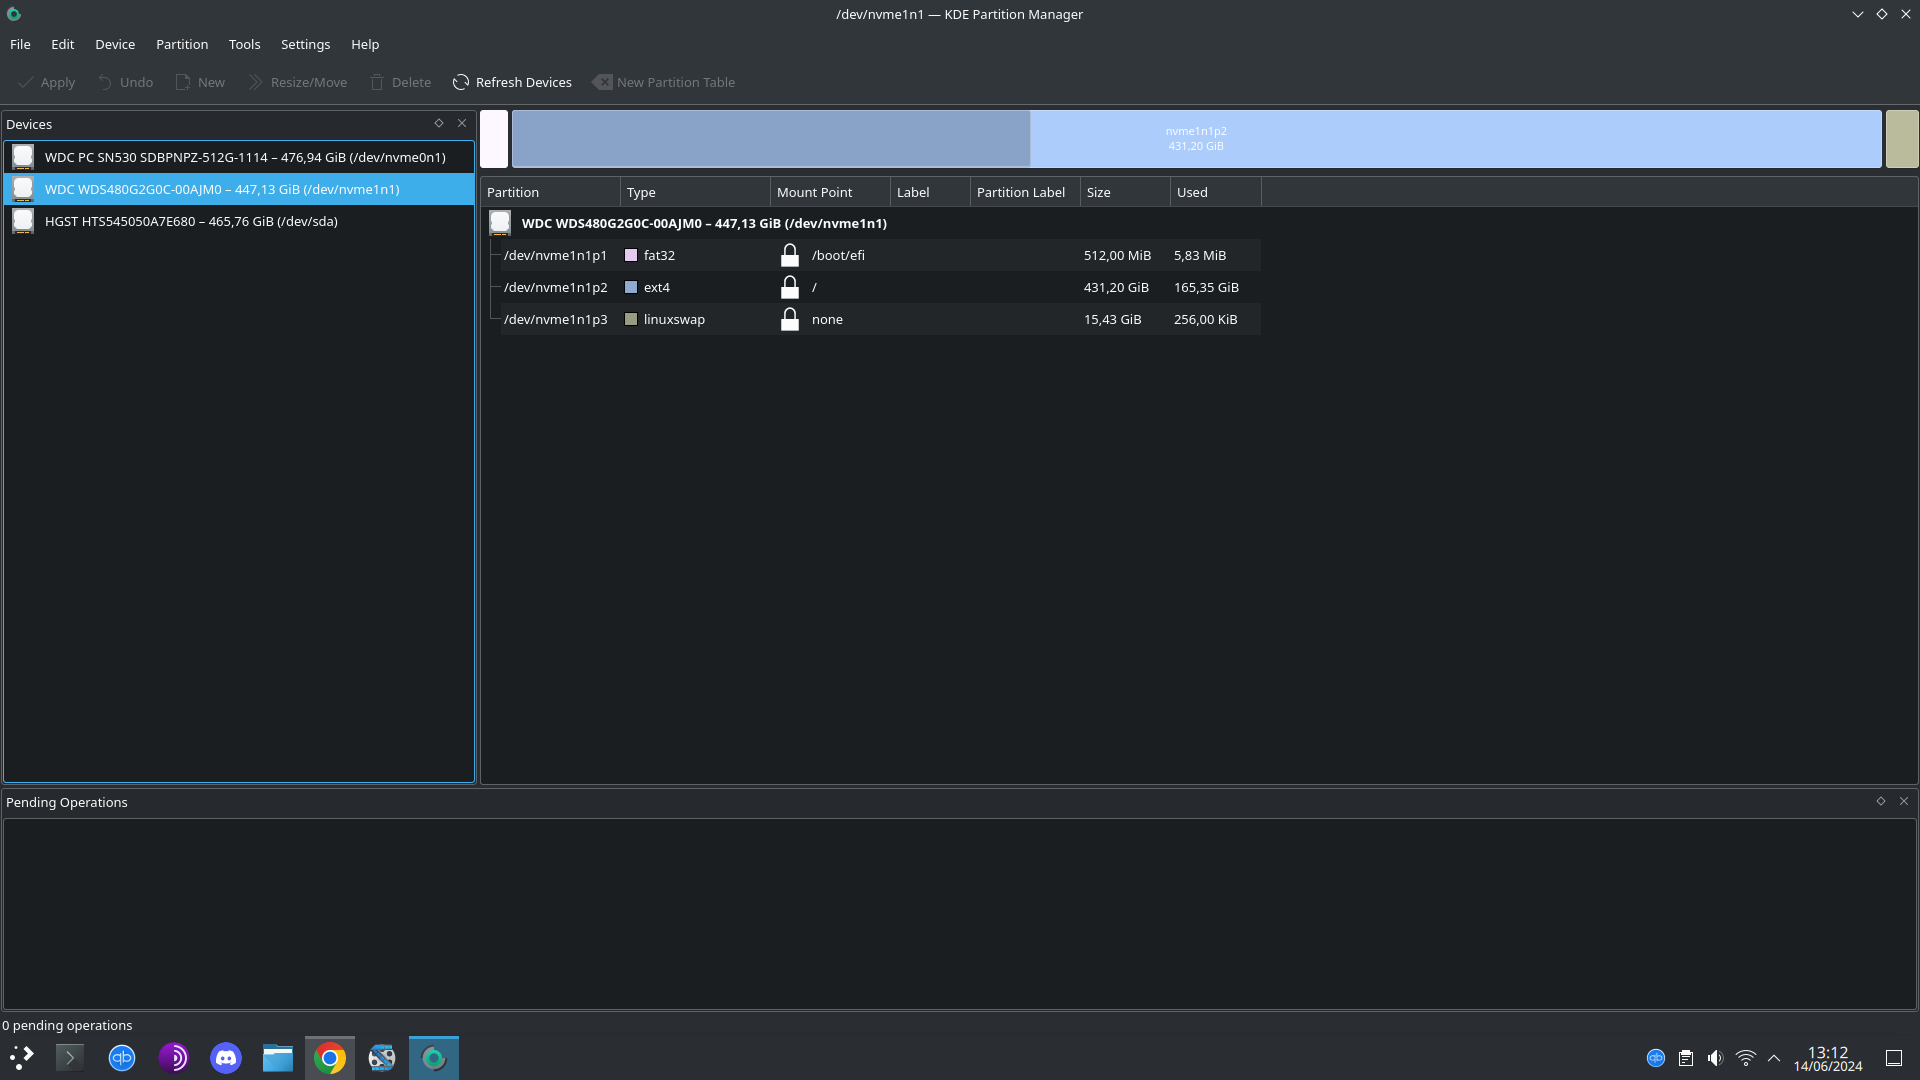Click the lock icon on linuxswap row
Viewport: 1920px width, 1080px height.
click(790, 319)
